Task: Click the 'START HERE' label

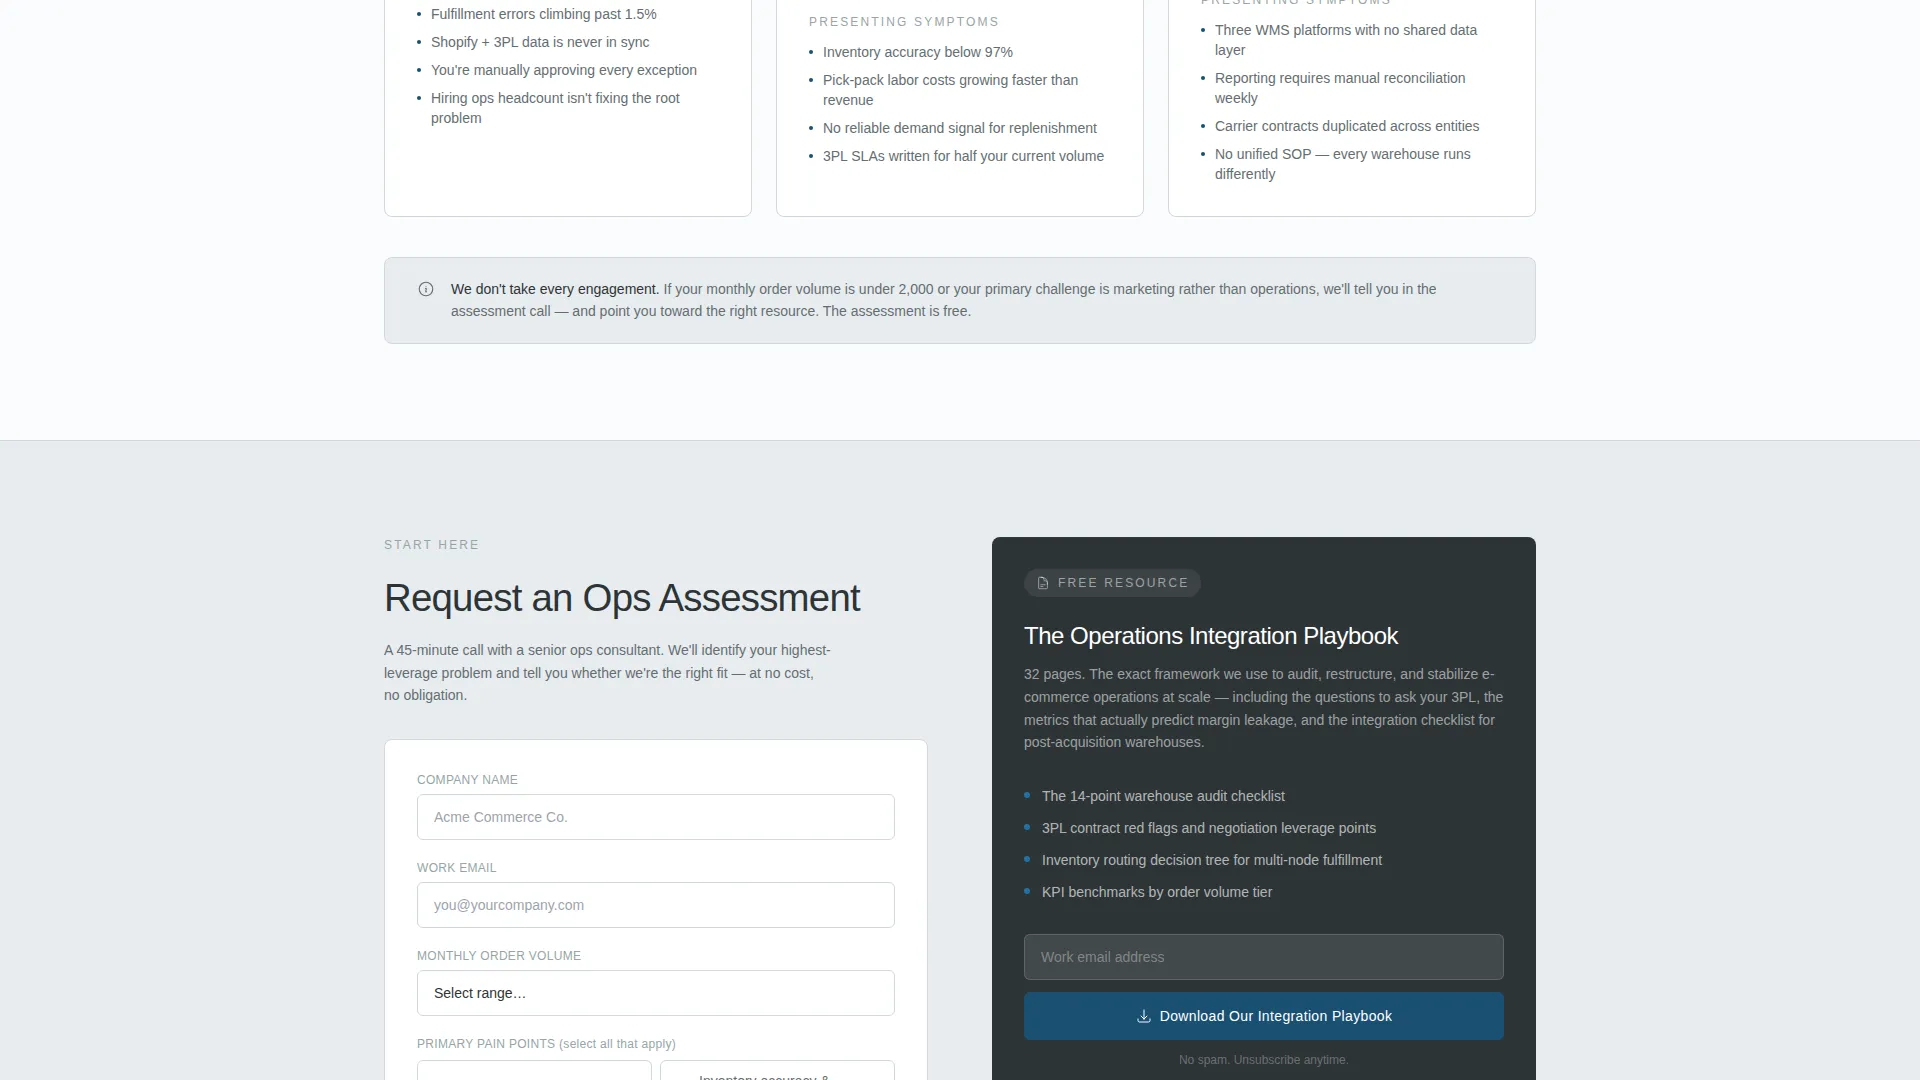Action: click(x=432, y=545)
